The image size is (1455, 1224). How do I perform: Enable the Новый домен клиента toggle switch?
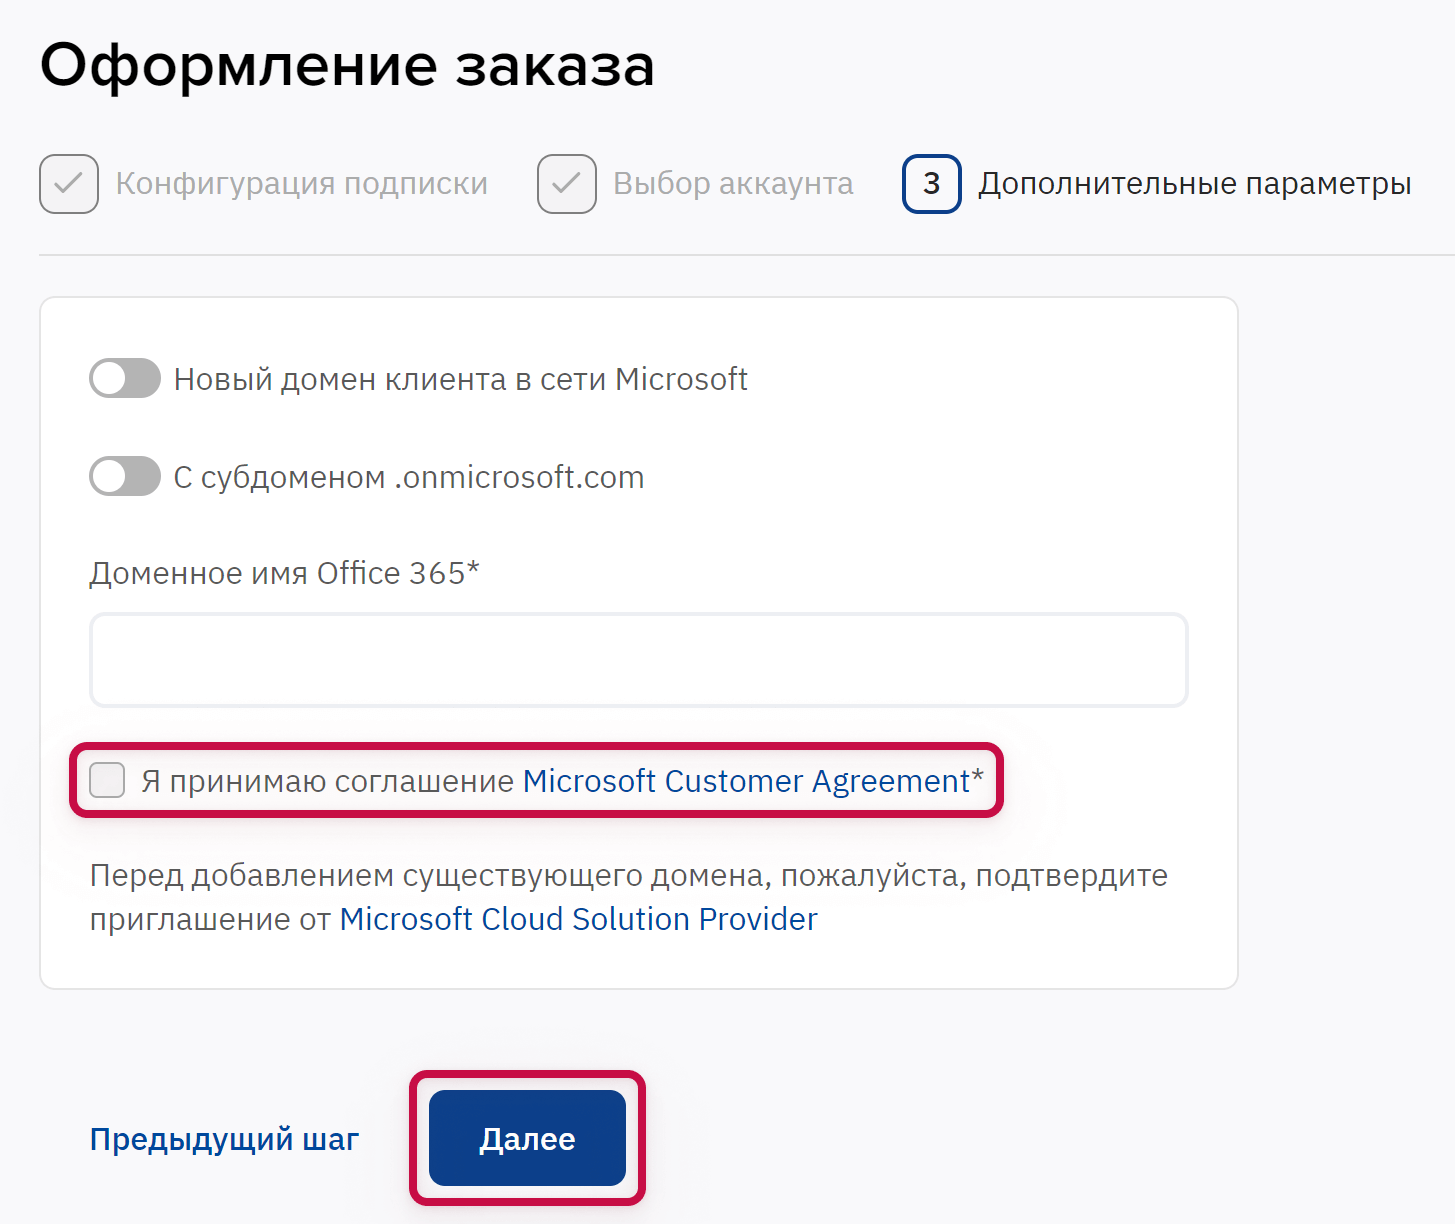[x=125, y=379]
